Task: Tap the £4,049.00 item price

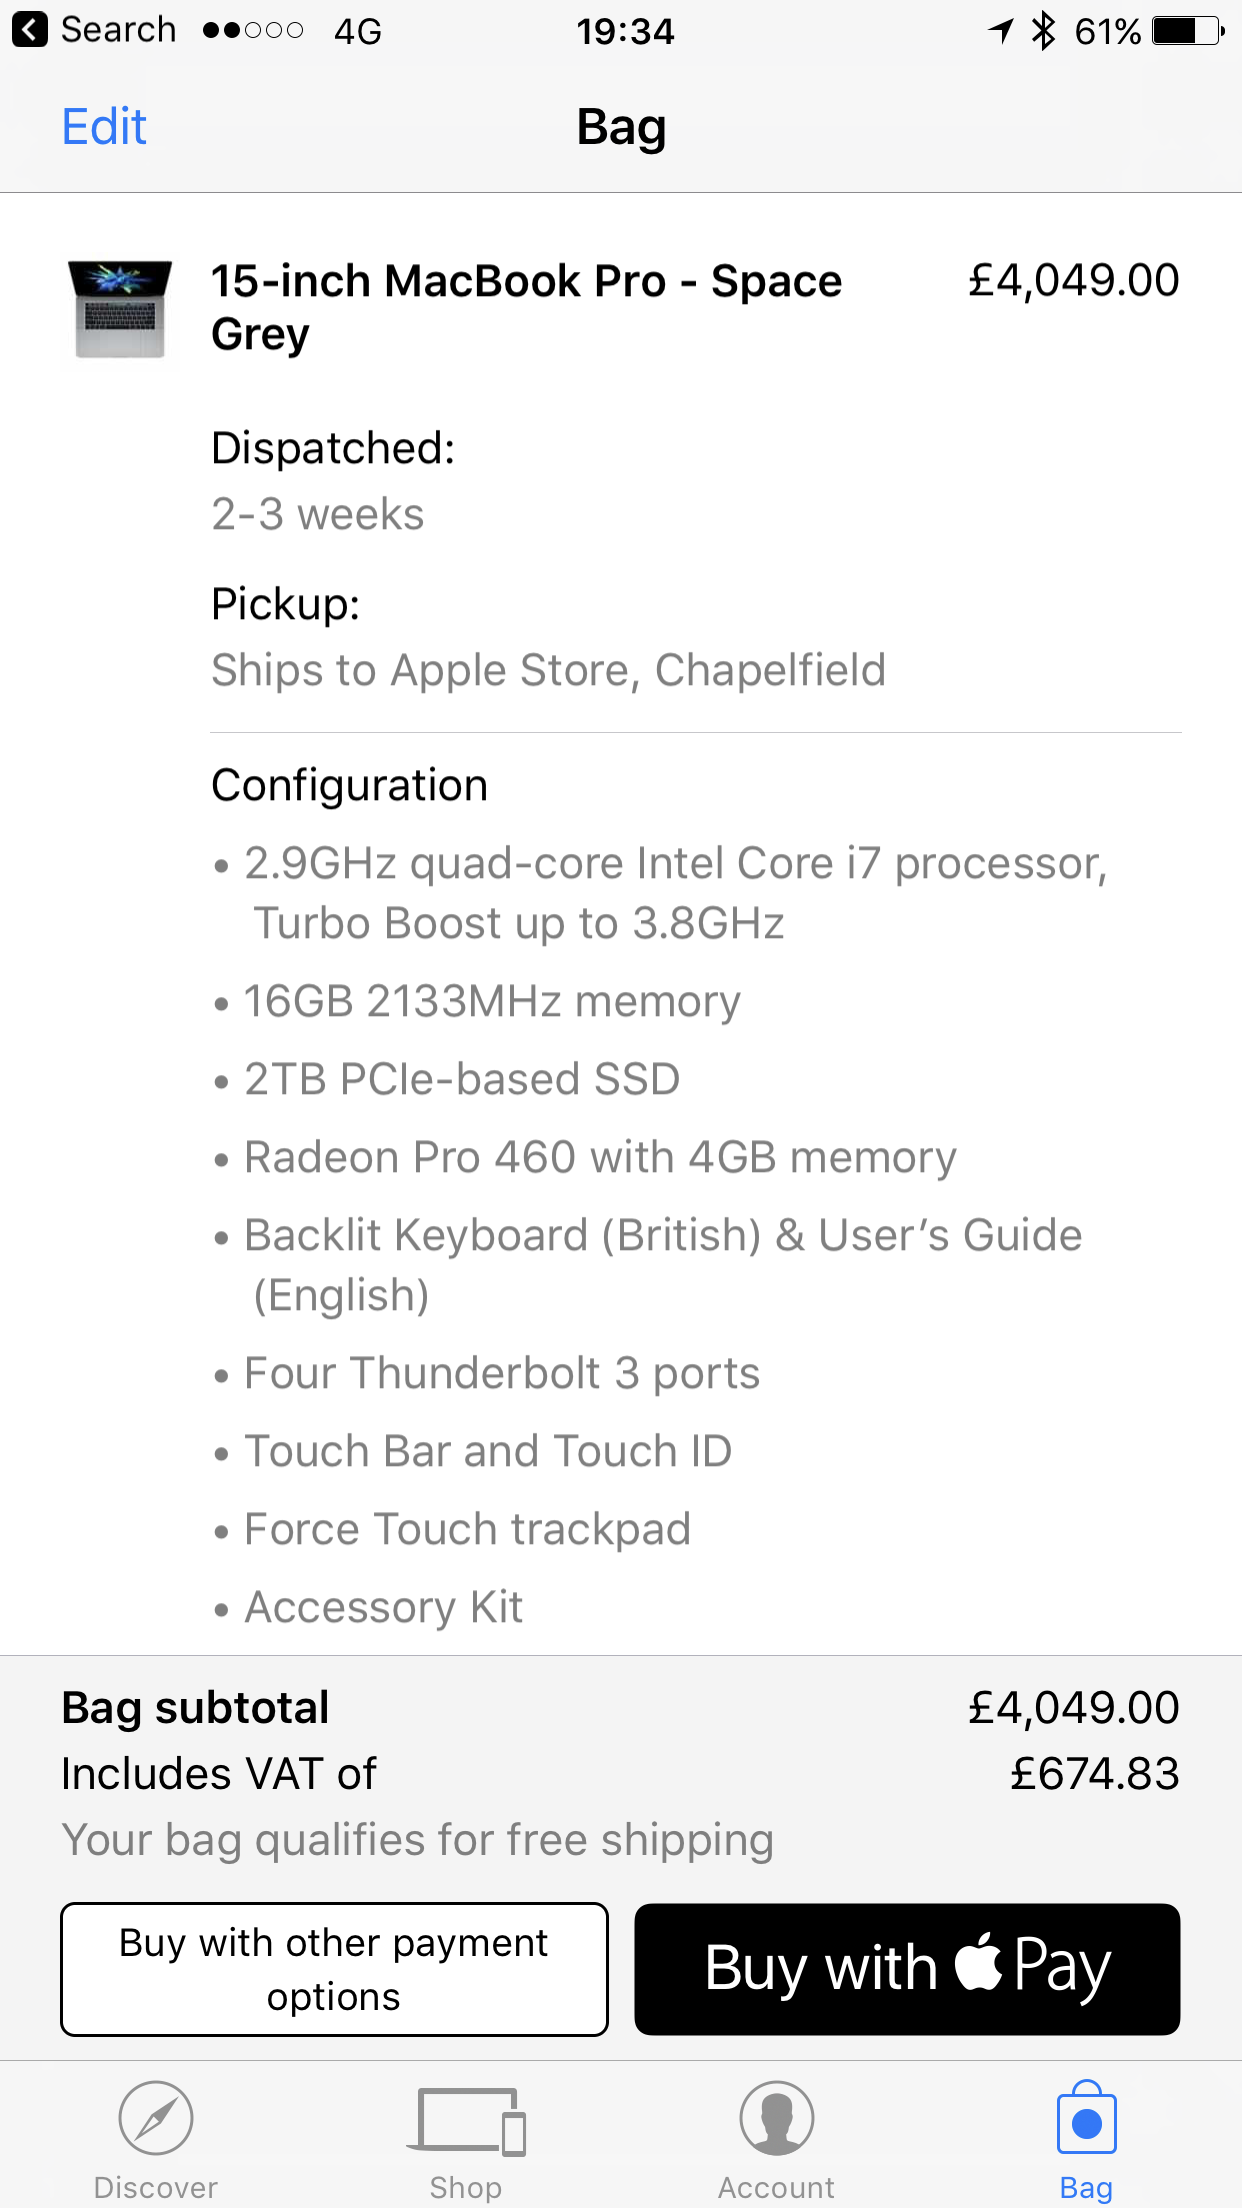Action: tap(1074, 280)
